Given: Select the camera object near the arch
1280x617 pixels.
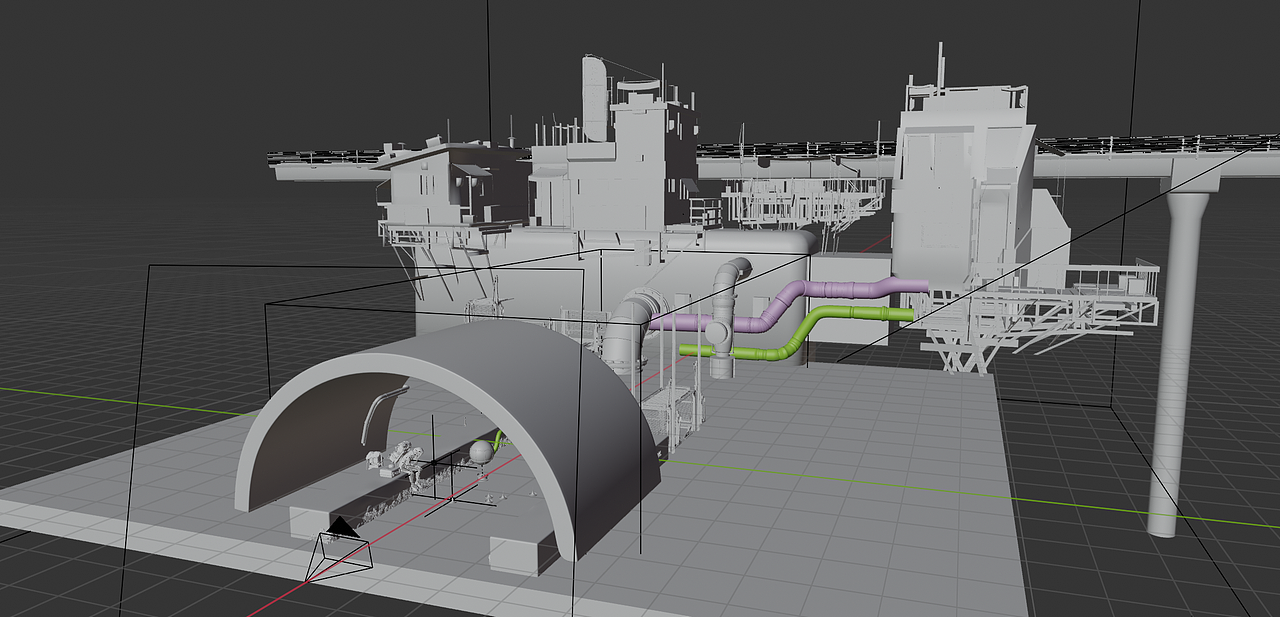Looking at the screenshot, I should point(340,548).
